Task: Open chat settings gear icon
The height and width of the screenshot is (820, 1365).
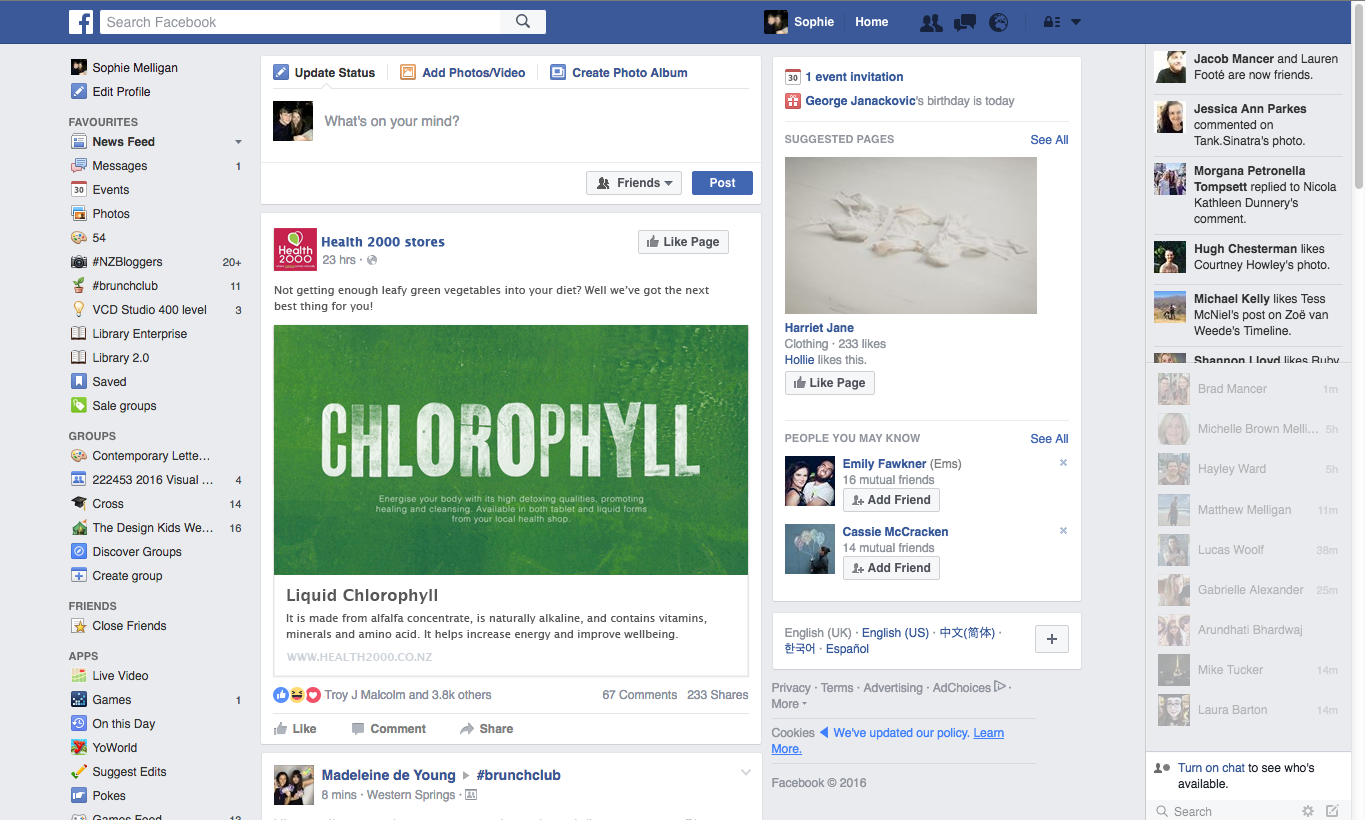Action: point(1307,811)
